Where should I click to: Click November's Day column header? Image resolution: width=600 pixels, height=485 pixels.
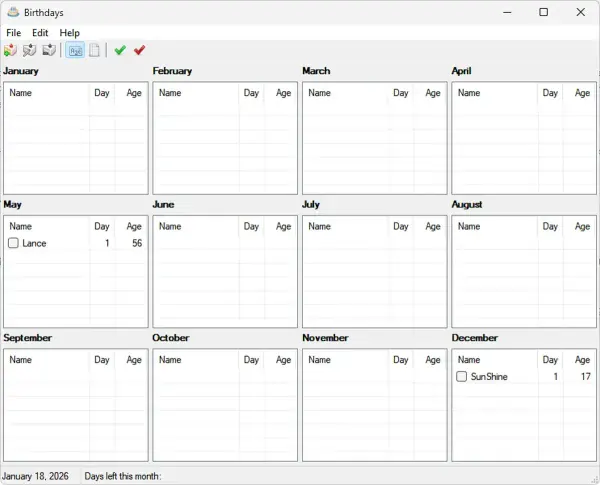coord(401,360)
